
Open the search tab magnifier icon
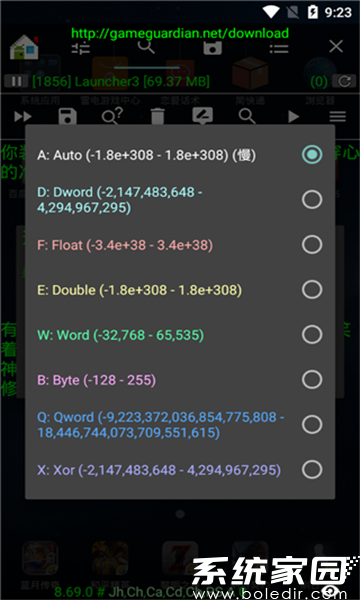coord(147,47)
